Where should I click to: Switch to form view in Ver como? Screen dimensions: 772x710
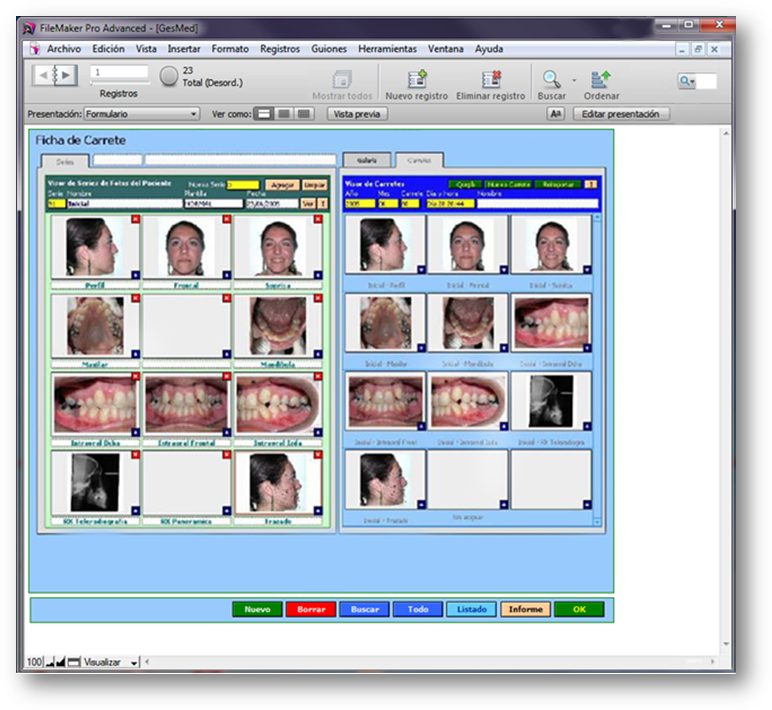click(x=264, y=114)
